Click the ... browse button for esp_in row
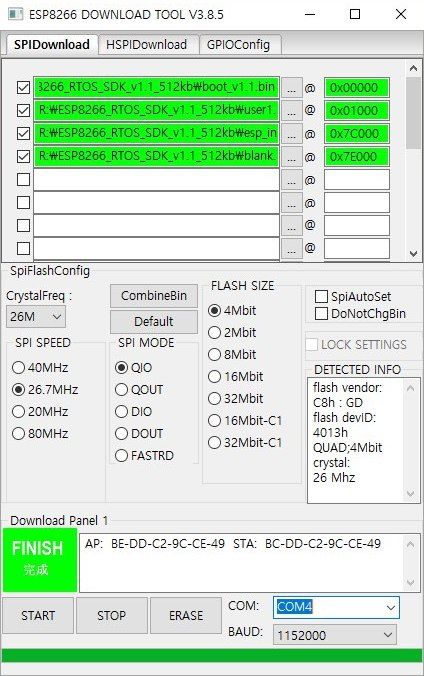The width and height of the screenshot is (424, 676). click(x=292, y=134)
